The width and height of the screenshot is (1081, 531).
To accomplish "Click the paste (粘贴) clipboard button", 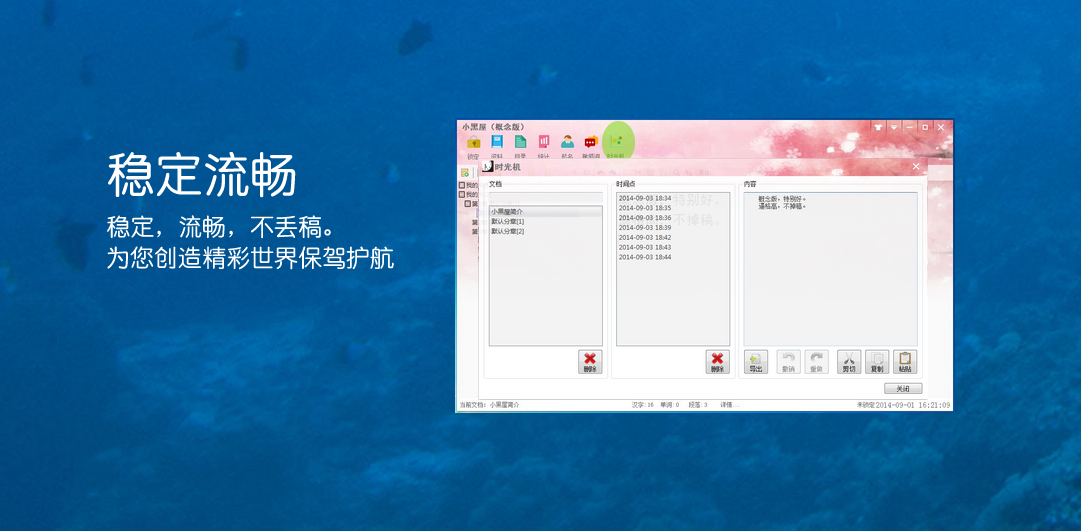I will point(904,361).
